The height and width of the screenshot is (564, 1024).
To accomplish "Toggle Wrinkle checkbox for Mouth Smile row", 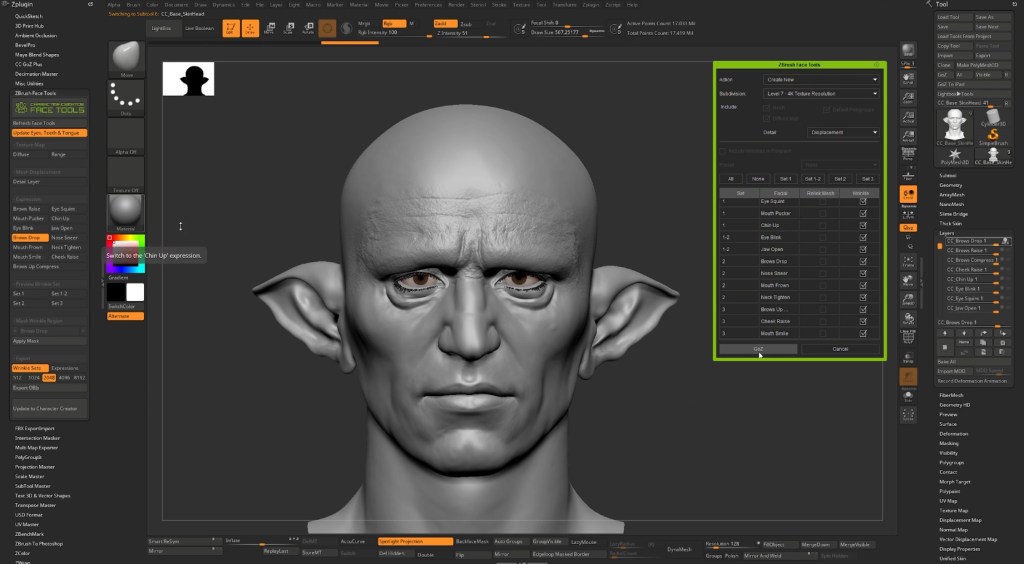I will tap(863, 333).
